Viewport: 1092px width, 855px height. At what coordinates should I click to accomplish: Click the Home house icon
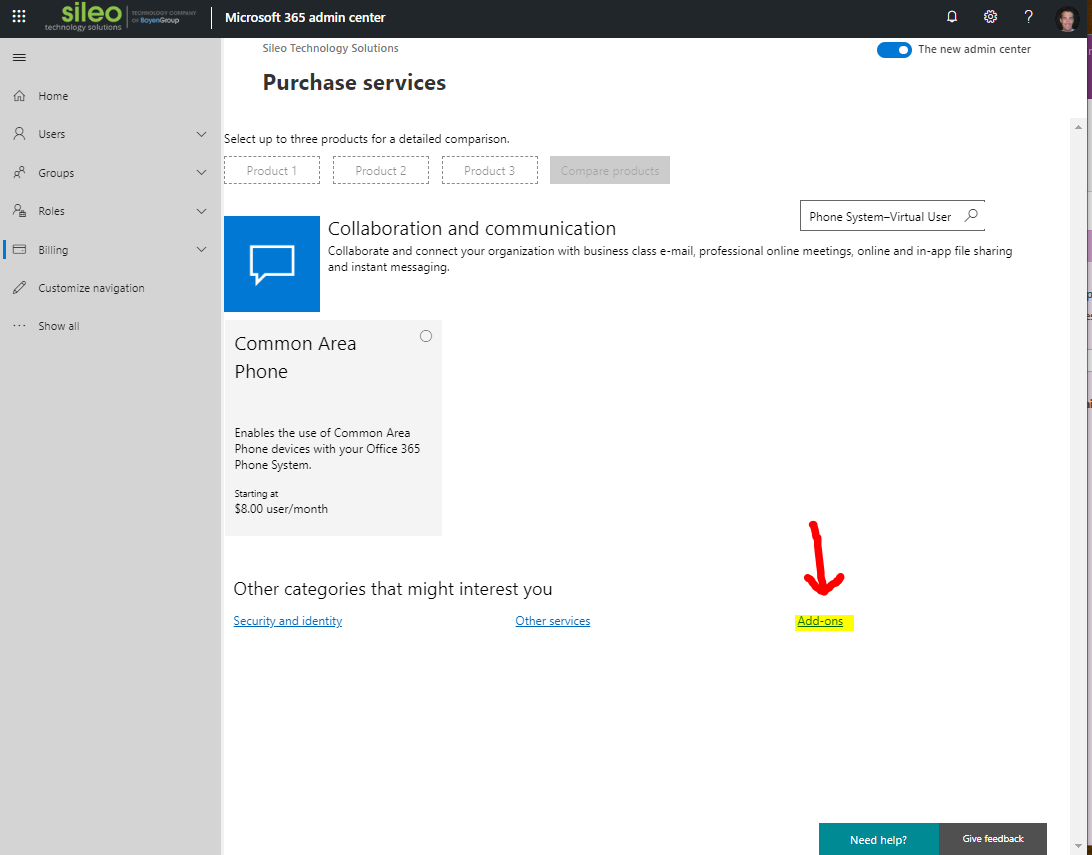(x=20, y=96)
